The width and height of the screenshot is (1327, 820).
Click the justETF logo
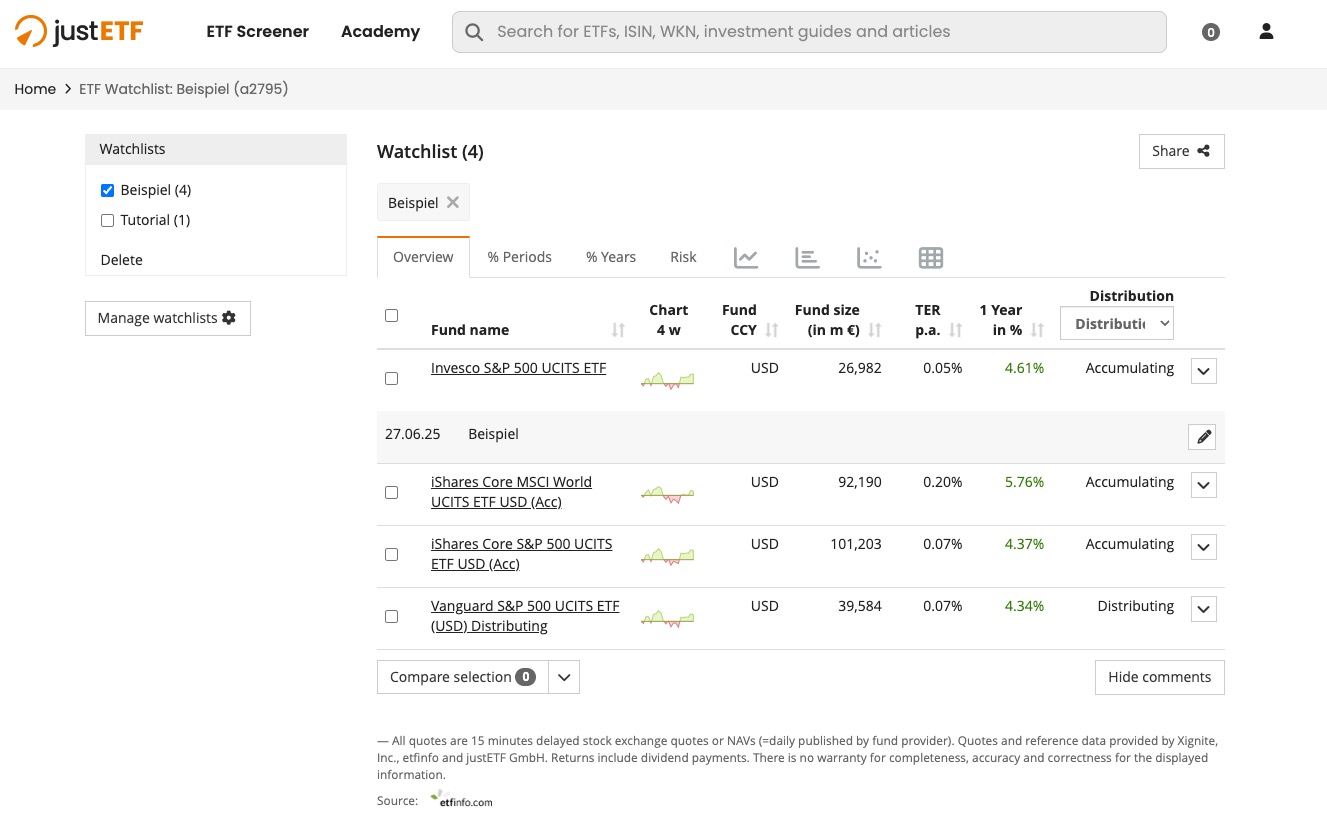(x=80, y=32)
